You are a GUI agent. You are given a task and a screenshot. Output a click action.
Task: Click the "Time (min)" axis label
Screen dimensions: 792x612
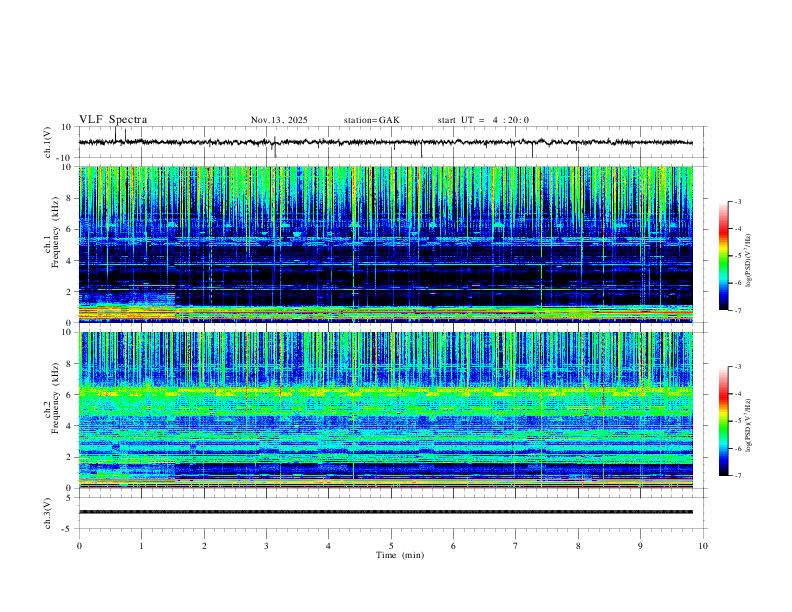click(400, 555)
